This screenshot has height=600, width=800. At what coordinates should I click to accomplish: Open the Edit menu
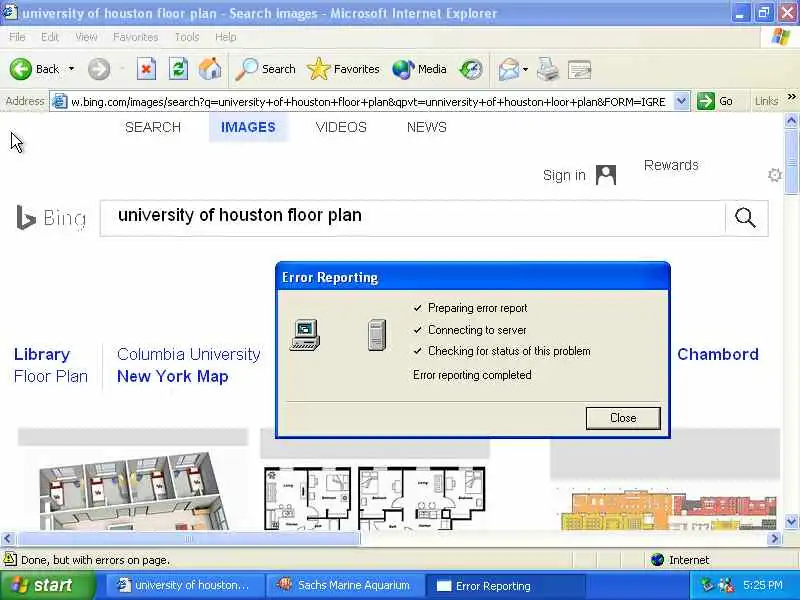pos(49,37)
